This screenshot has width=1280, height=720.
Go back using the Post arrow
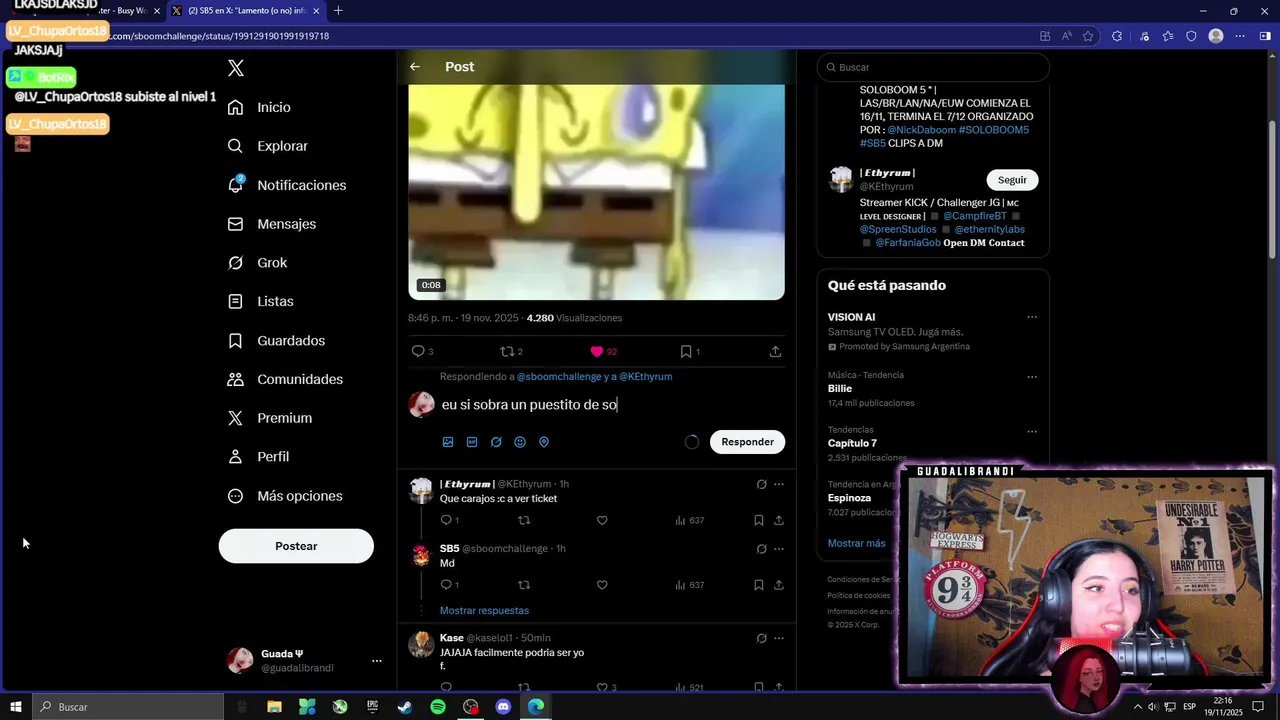(415, 67)
